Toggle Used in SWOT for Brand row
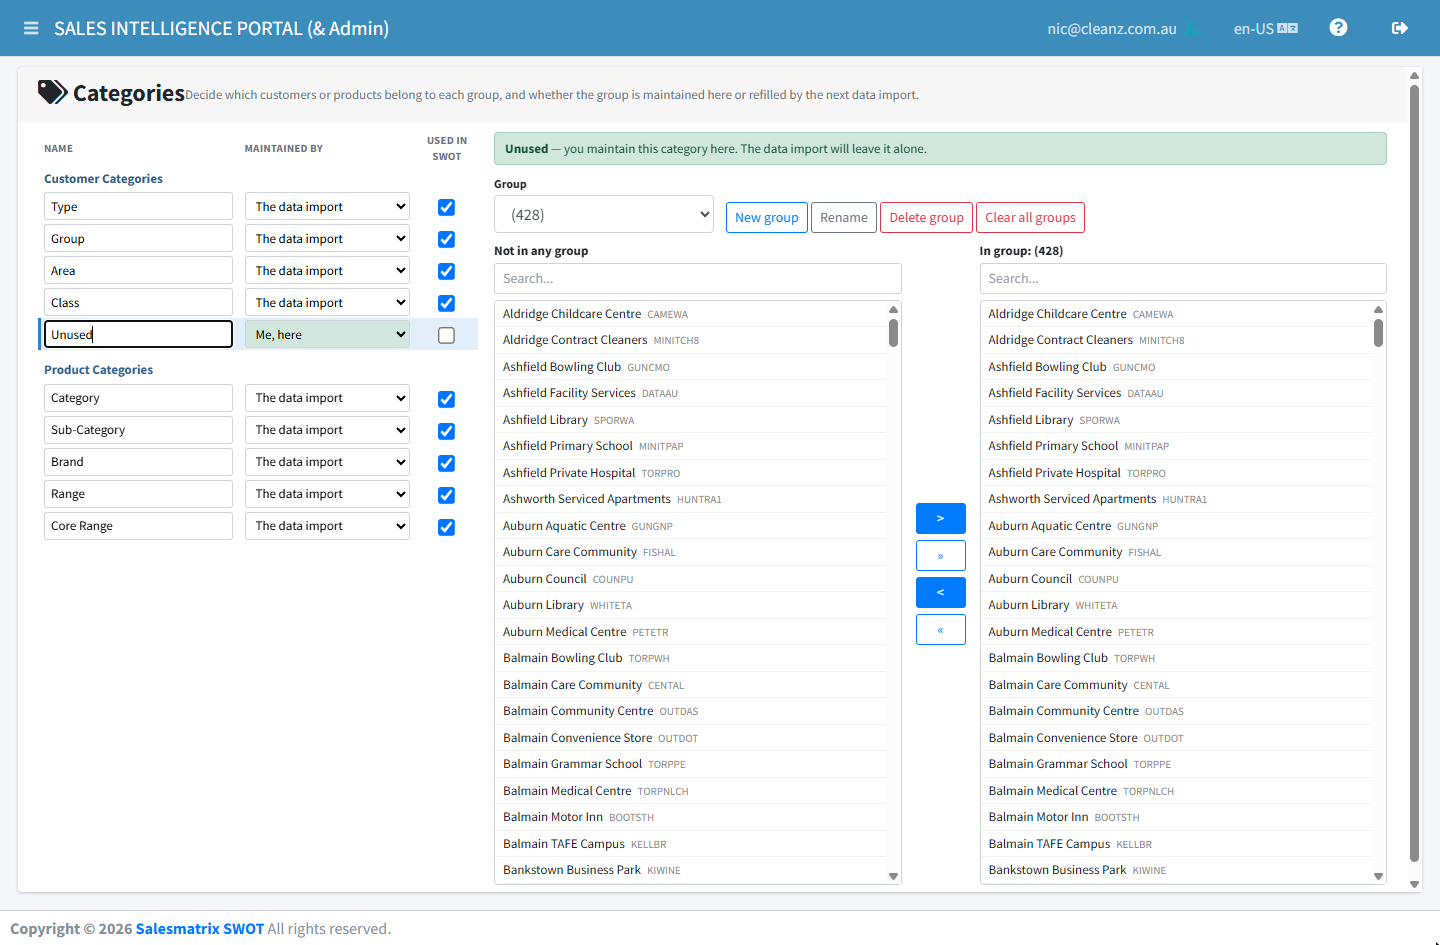Screen dimensions: 1440x945 pyautogui.click(x=446, y=463)
